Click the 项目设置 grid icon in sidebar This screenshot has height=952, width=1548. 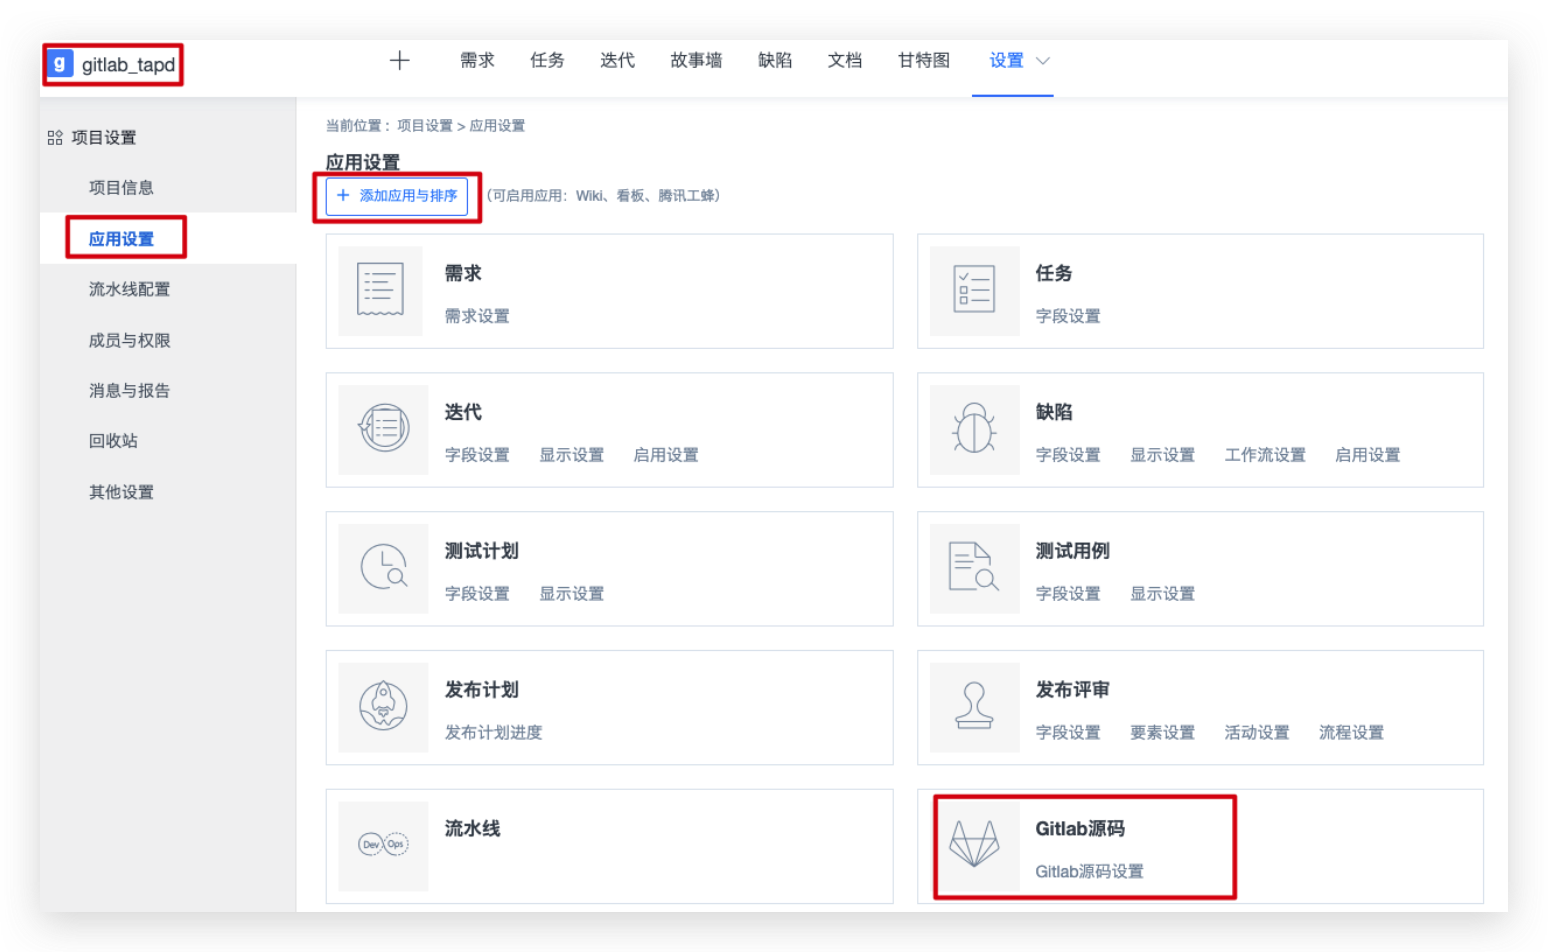(55, 138)
